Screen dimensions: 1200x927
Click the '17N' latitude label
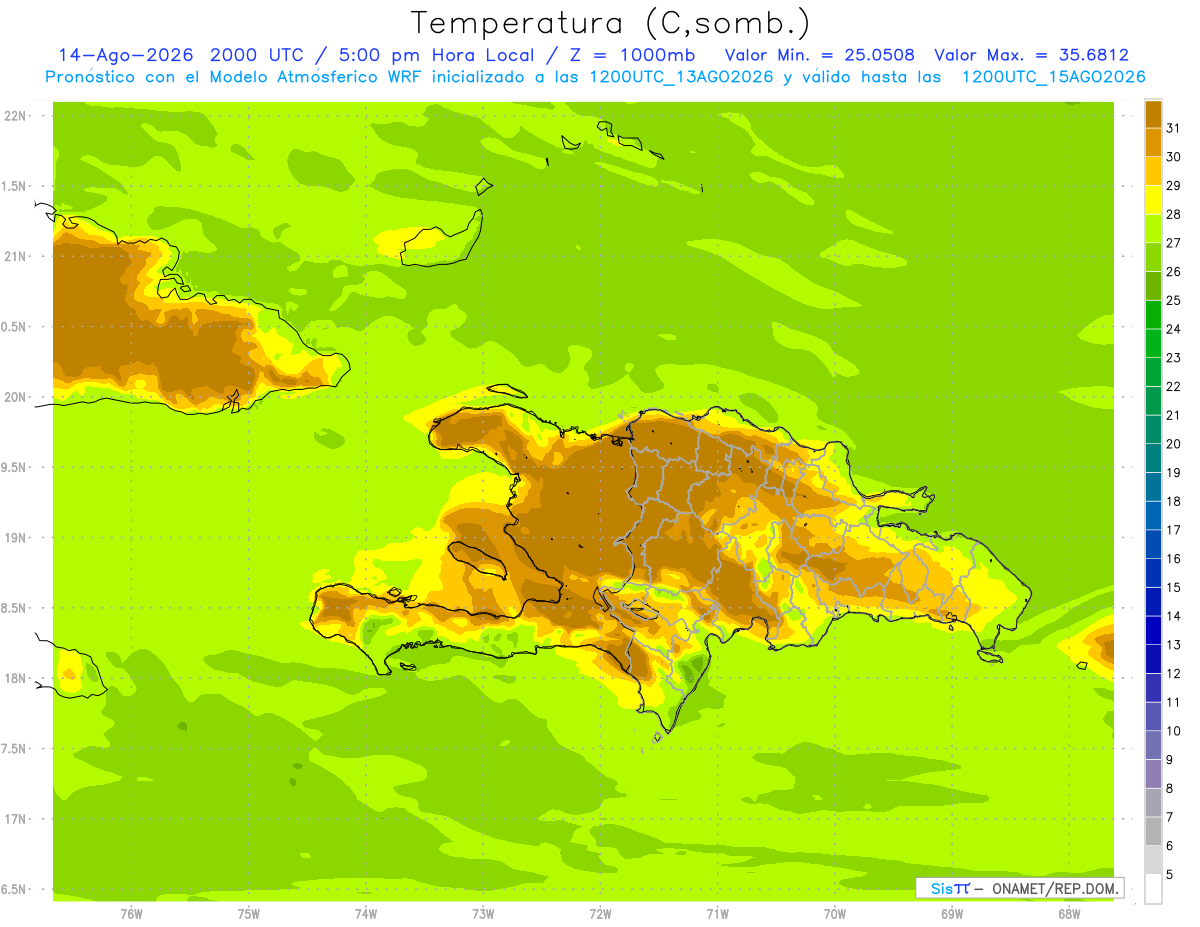[x=15, y=819]
